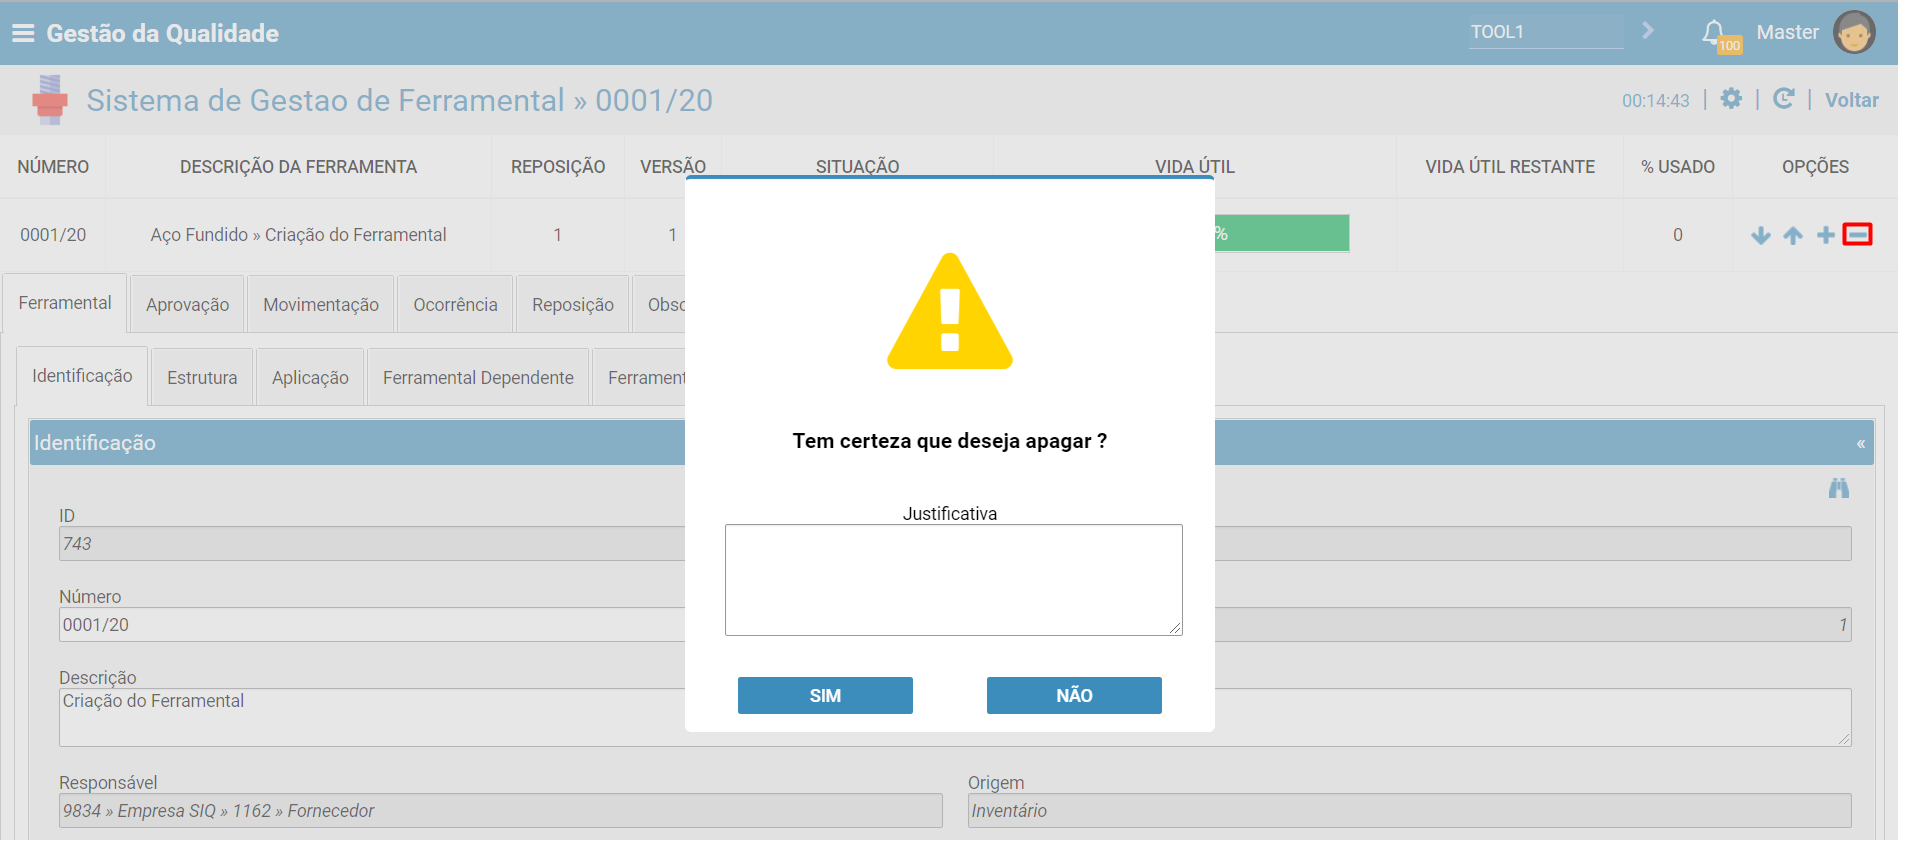
Task: Select the Estrutura sub-tab
Action: coord(202,378)
